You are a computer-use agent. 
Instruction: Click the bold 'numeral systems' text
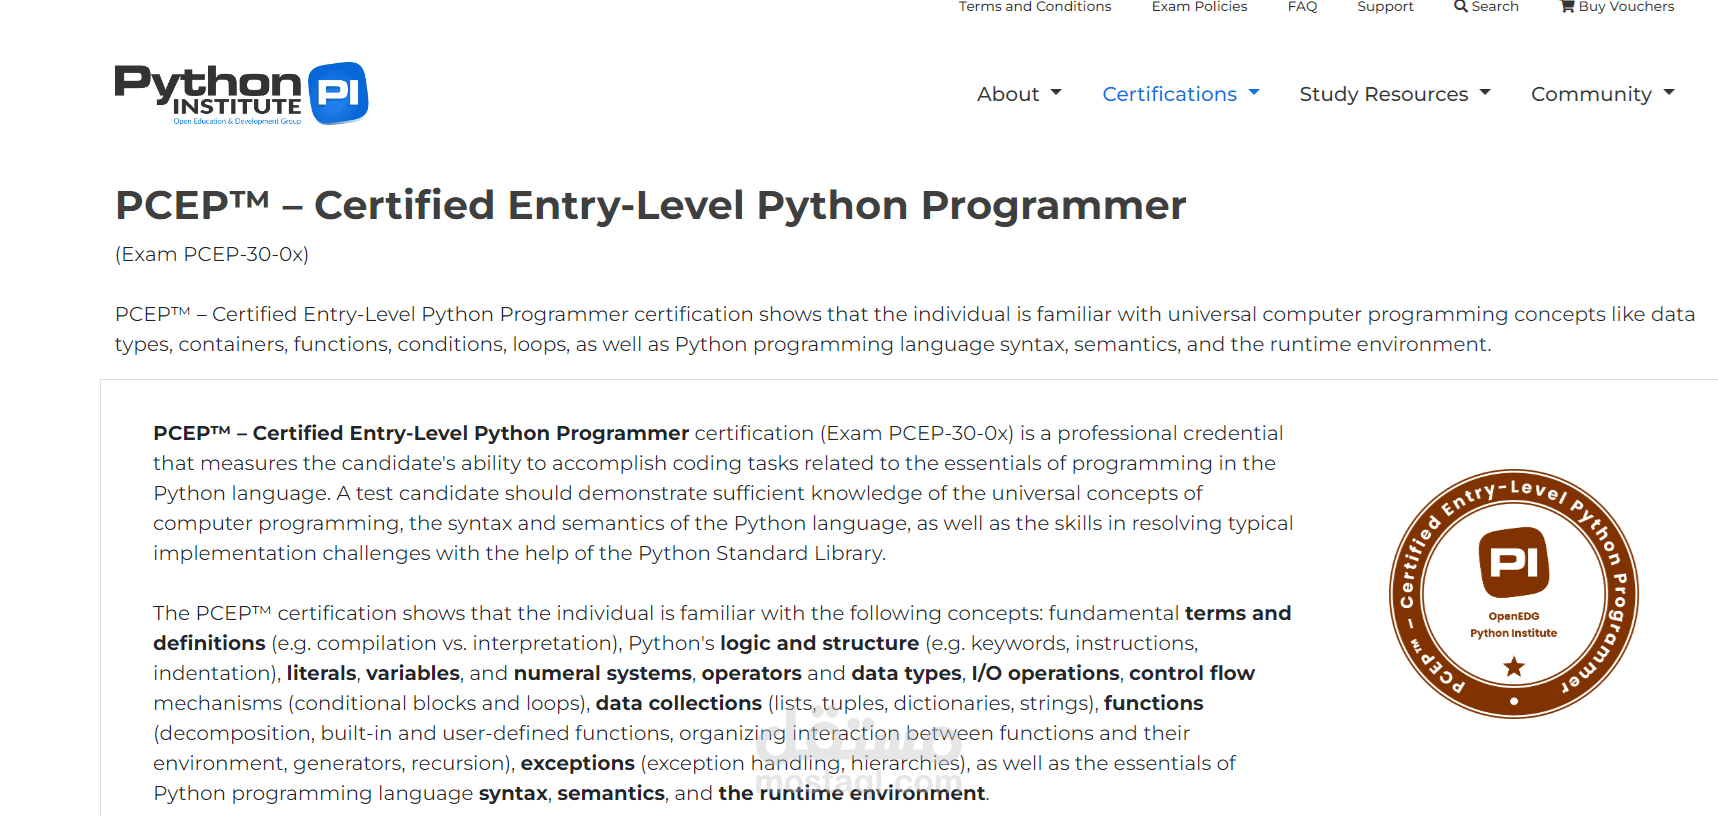pyautogui.click(x=602, y=673)
